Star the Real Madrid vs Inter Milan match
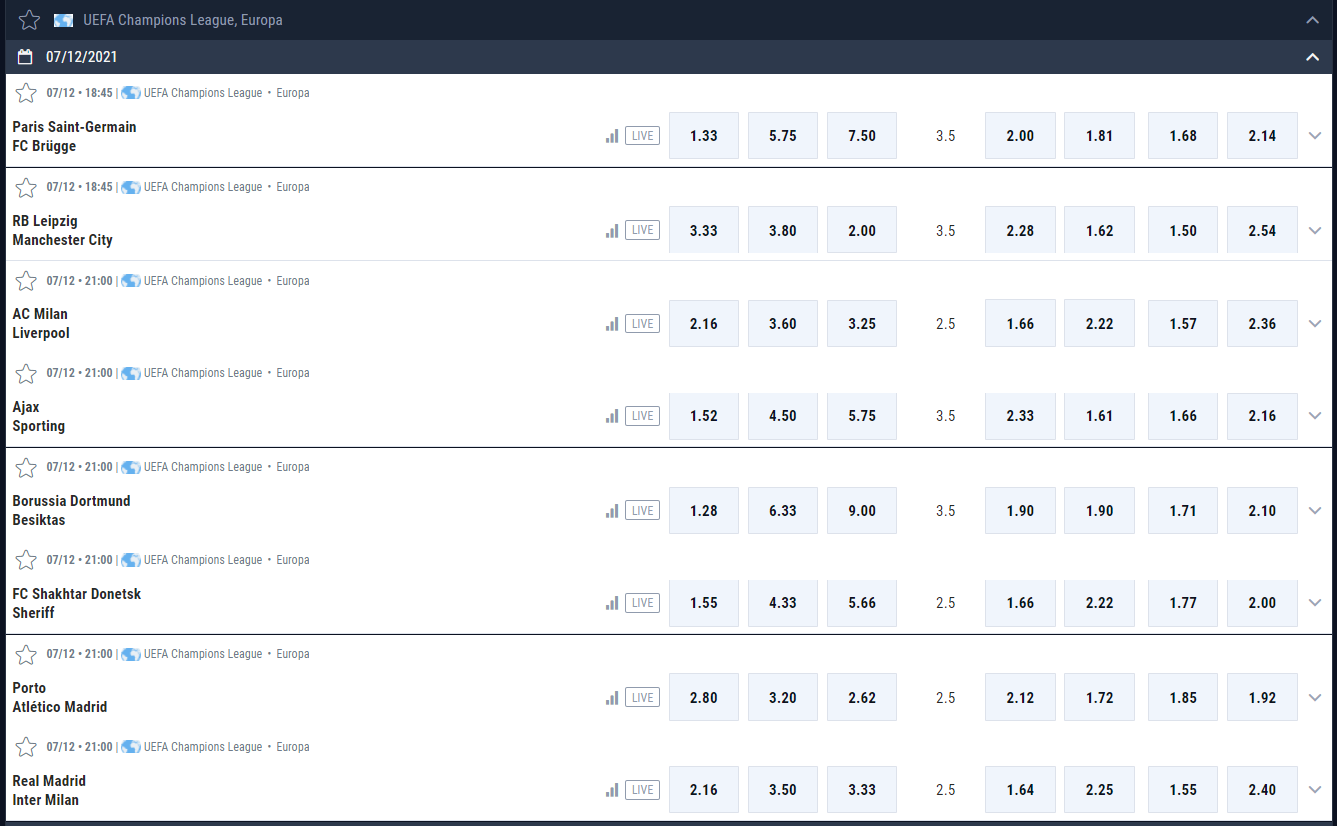This screenshot has width=1337, height=826. [27, 747]
